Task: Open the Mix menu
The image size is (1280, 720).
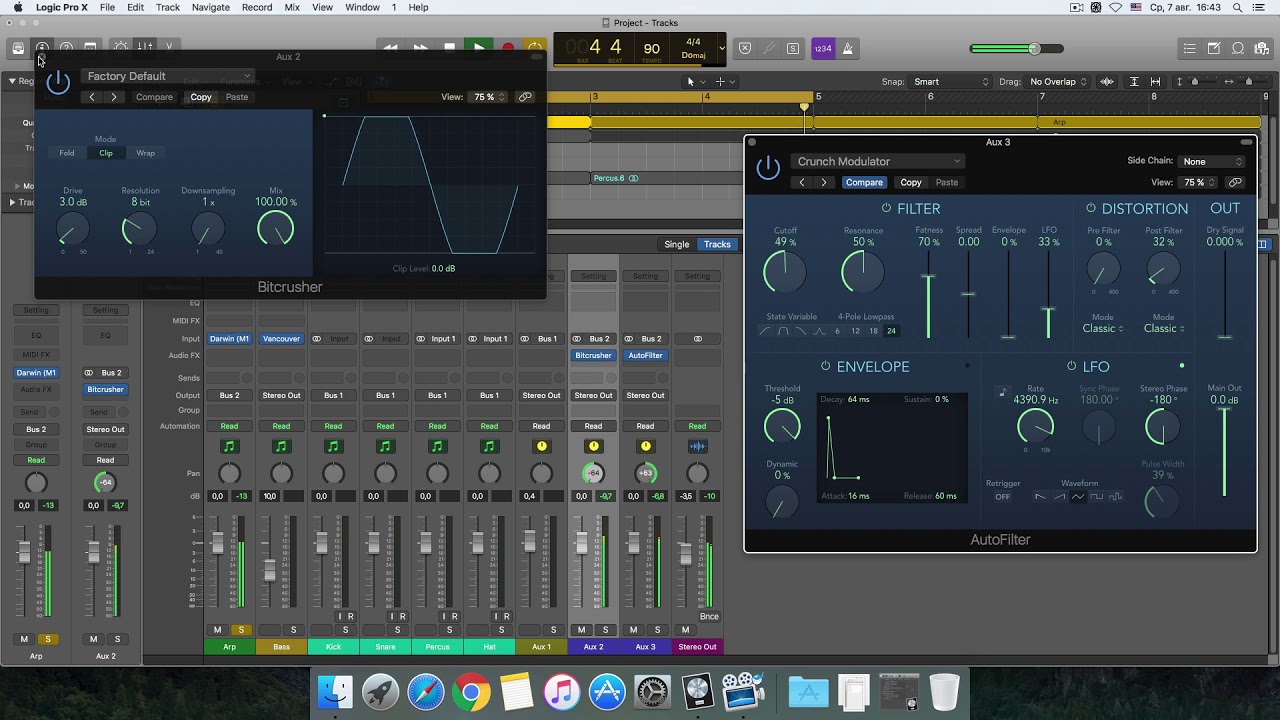Action: (x=292, y=7)
